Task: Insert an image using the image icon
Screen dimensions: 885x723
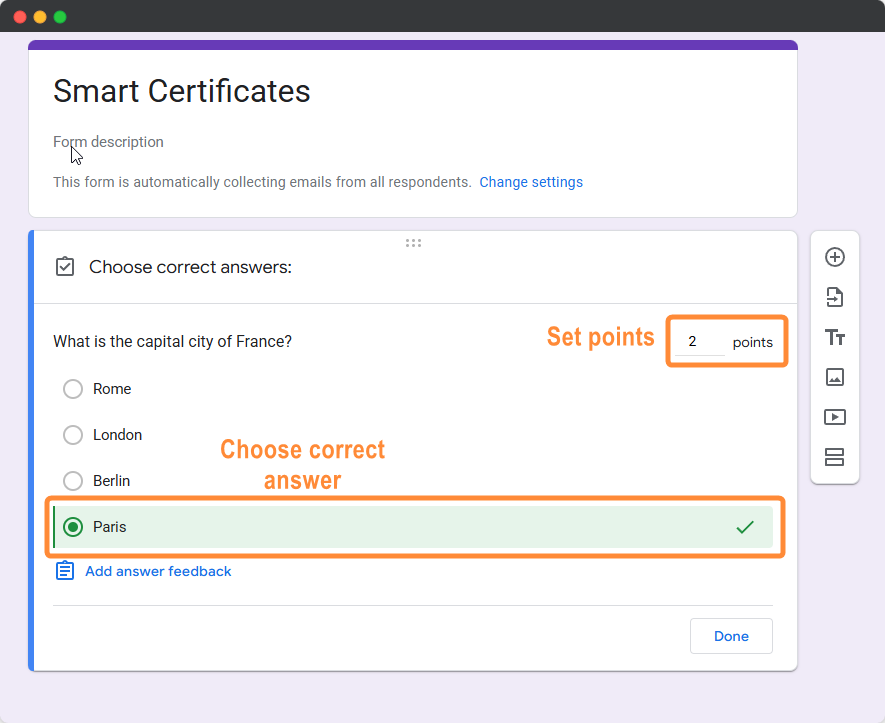Action: 835,377
